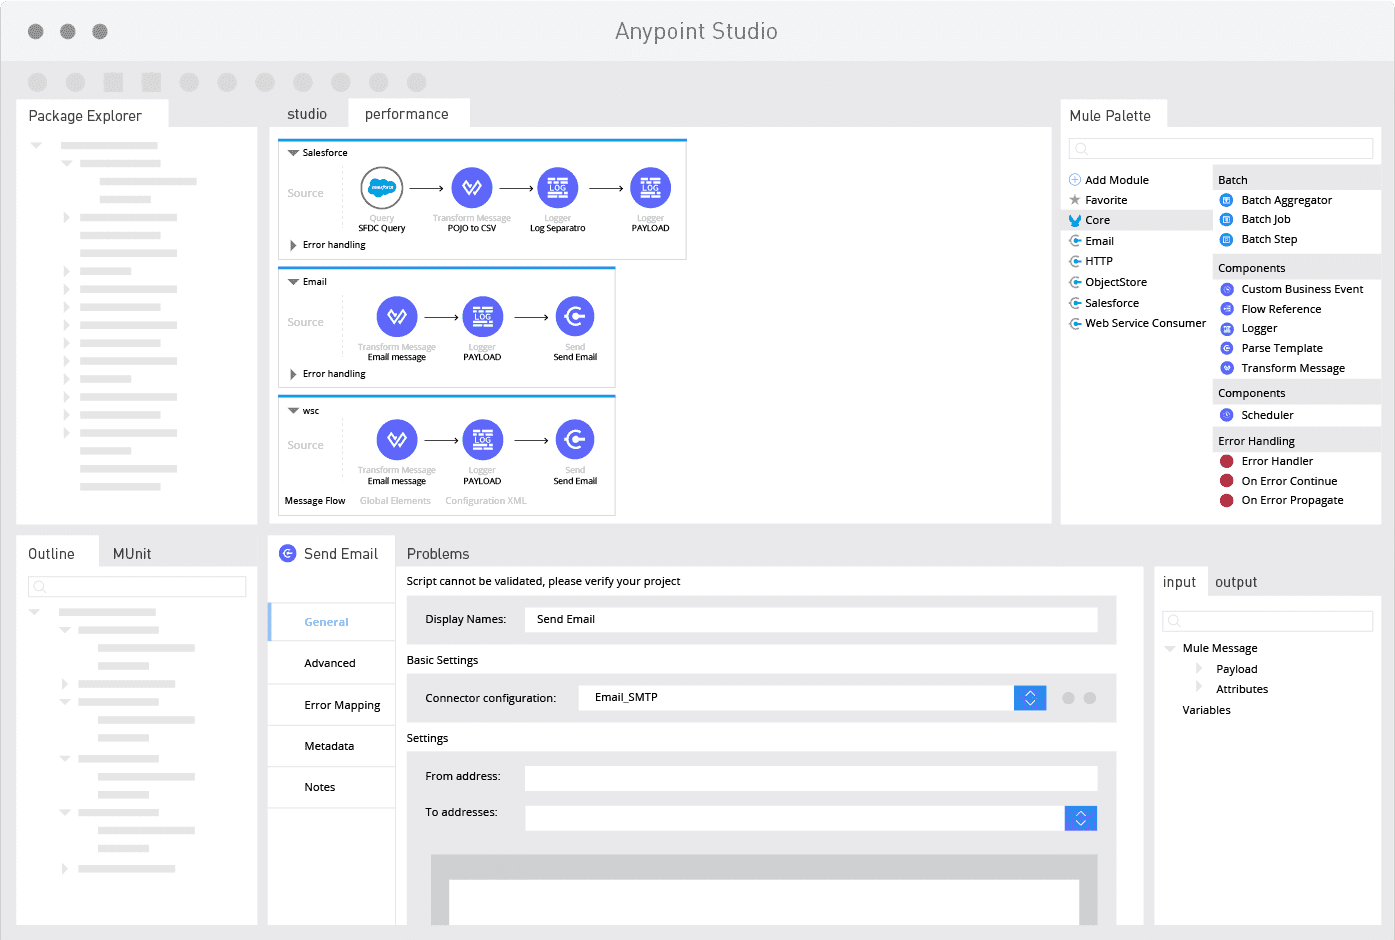
Task: Open the Connector configuration dropdown
Action: 1030,698
